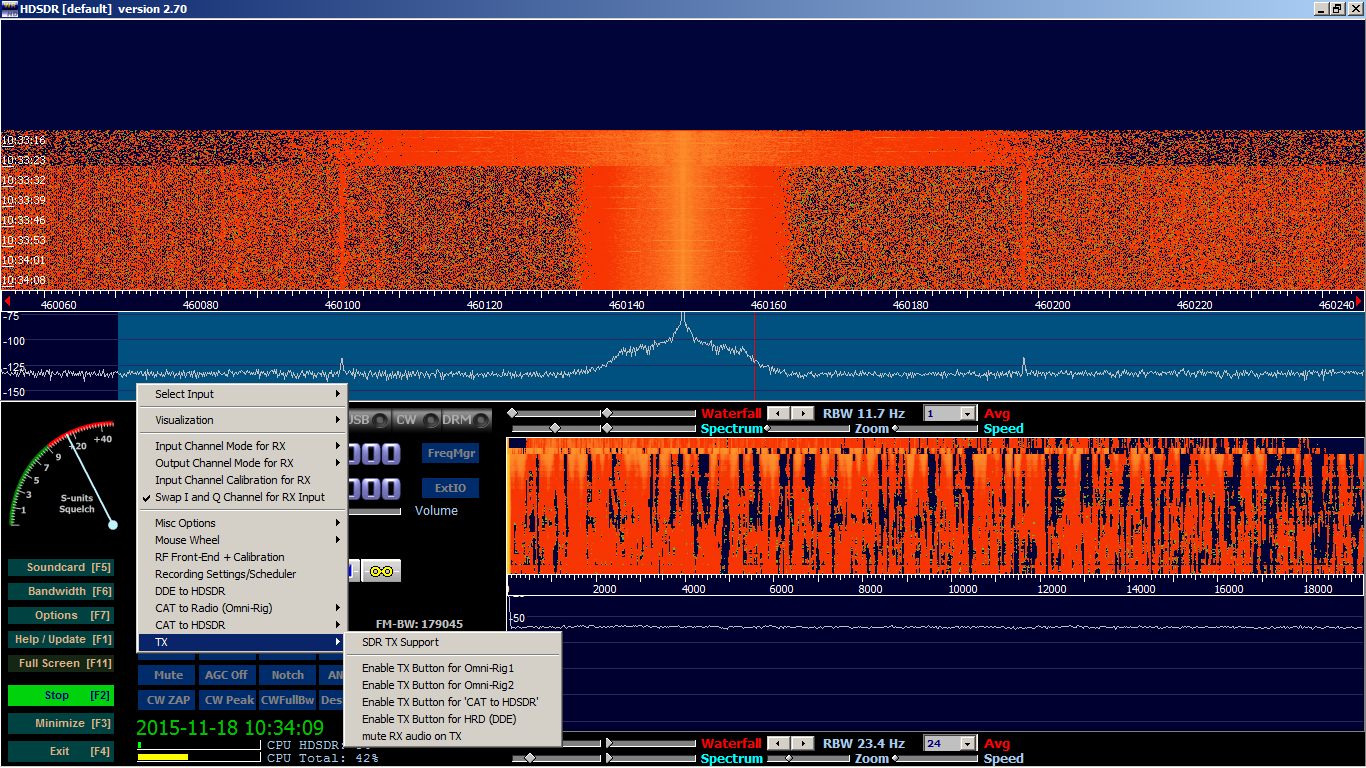Increase lower RBW 23.4 Hz with right arrow

(x=802, y=743)
